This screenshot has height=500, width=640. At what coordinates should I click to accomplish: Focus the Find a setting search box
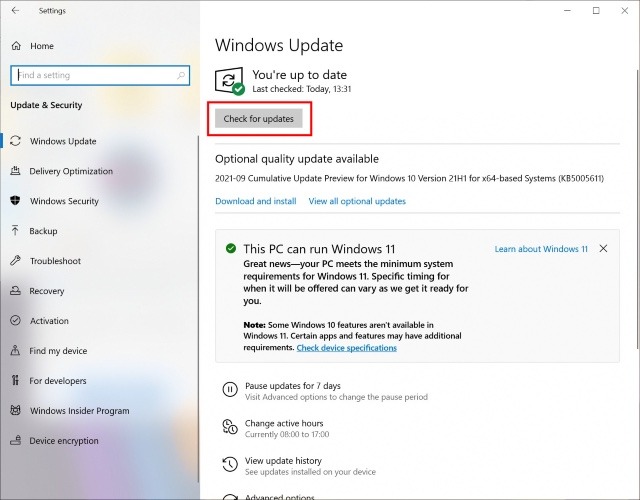100,76
